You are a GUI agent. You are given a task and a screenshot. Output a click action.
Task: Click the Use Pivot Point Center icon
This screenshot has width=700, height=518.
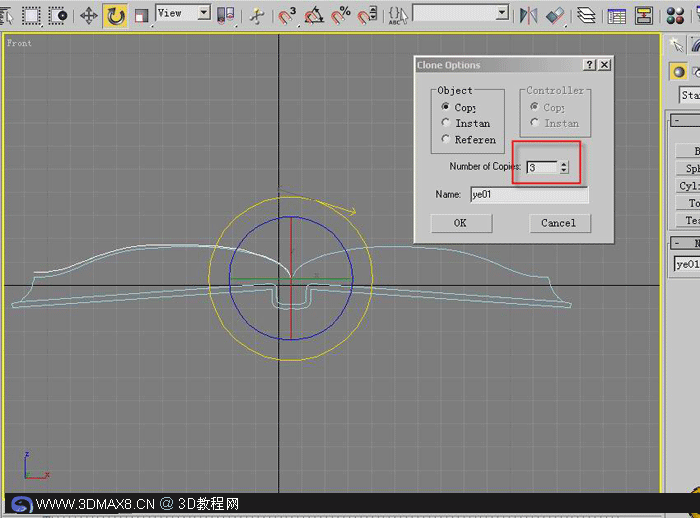click(x=225, y=15)
